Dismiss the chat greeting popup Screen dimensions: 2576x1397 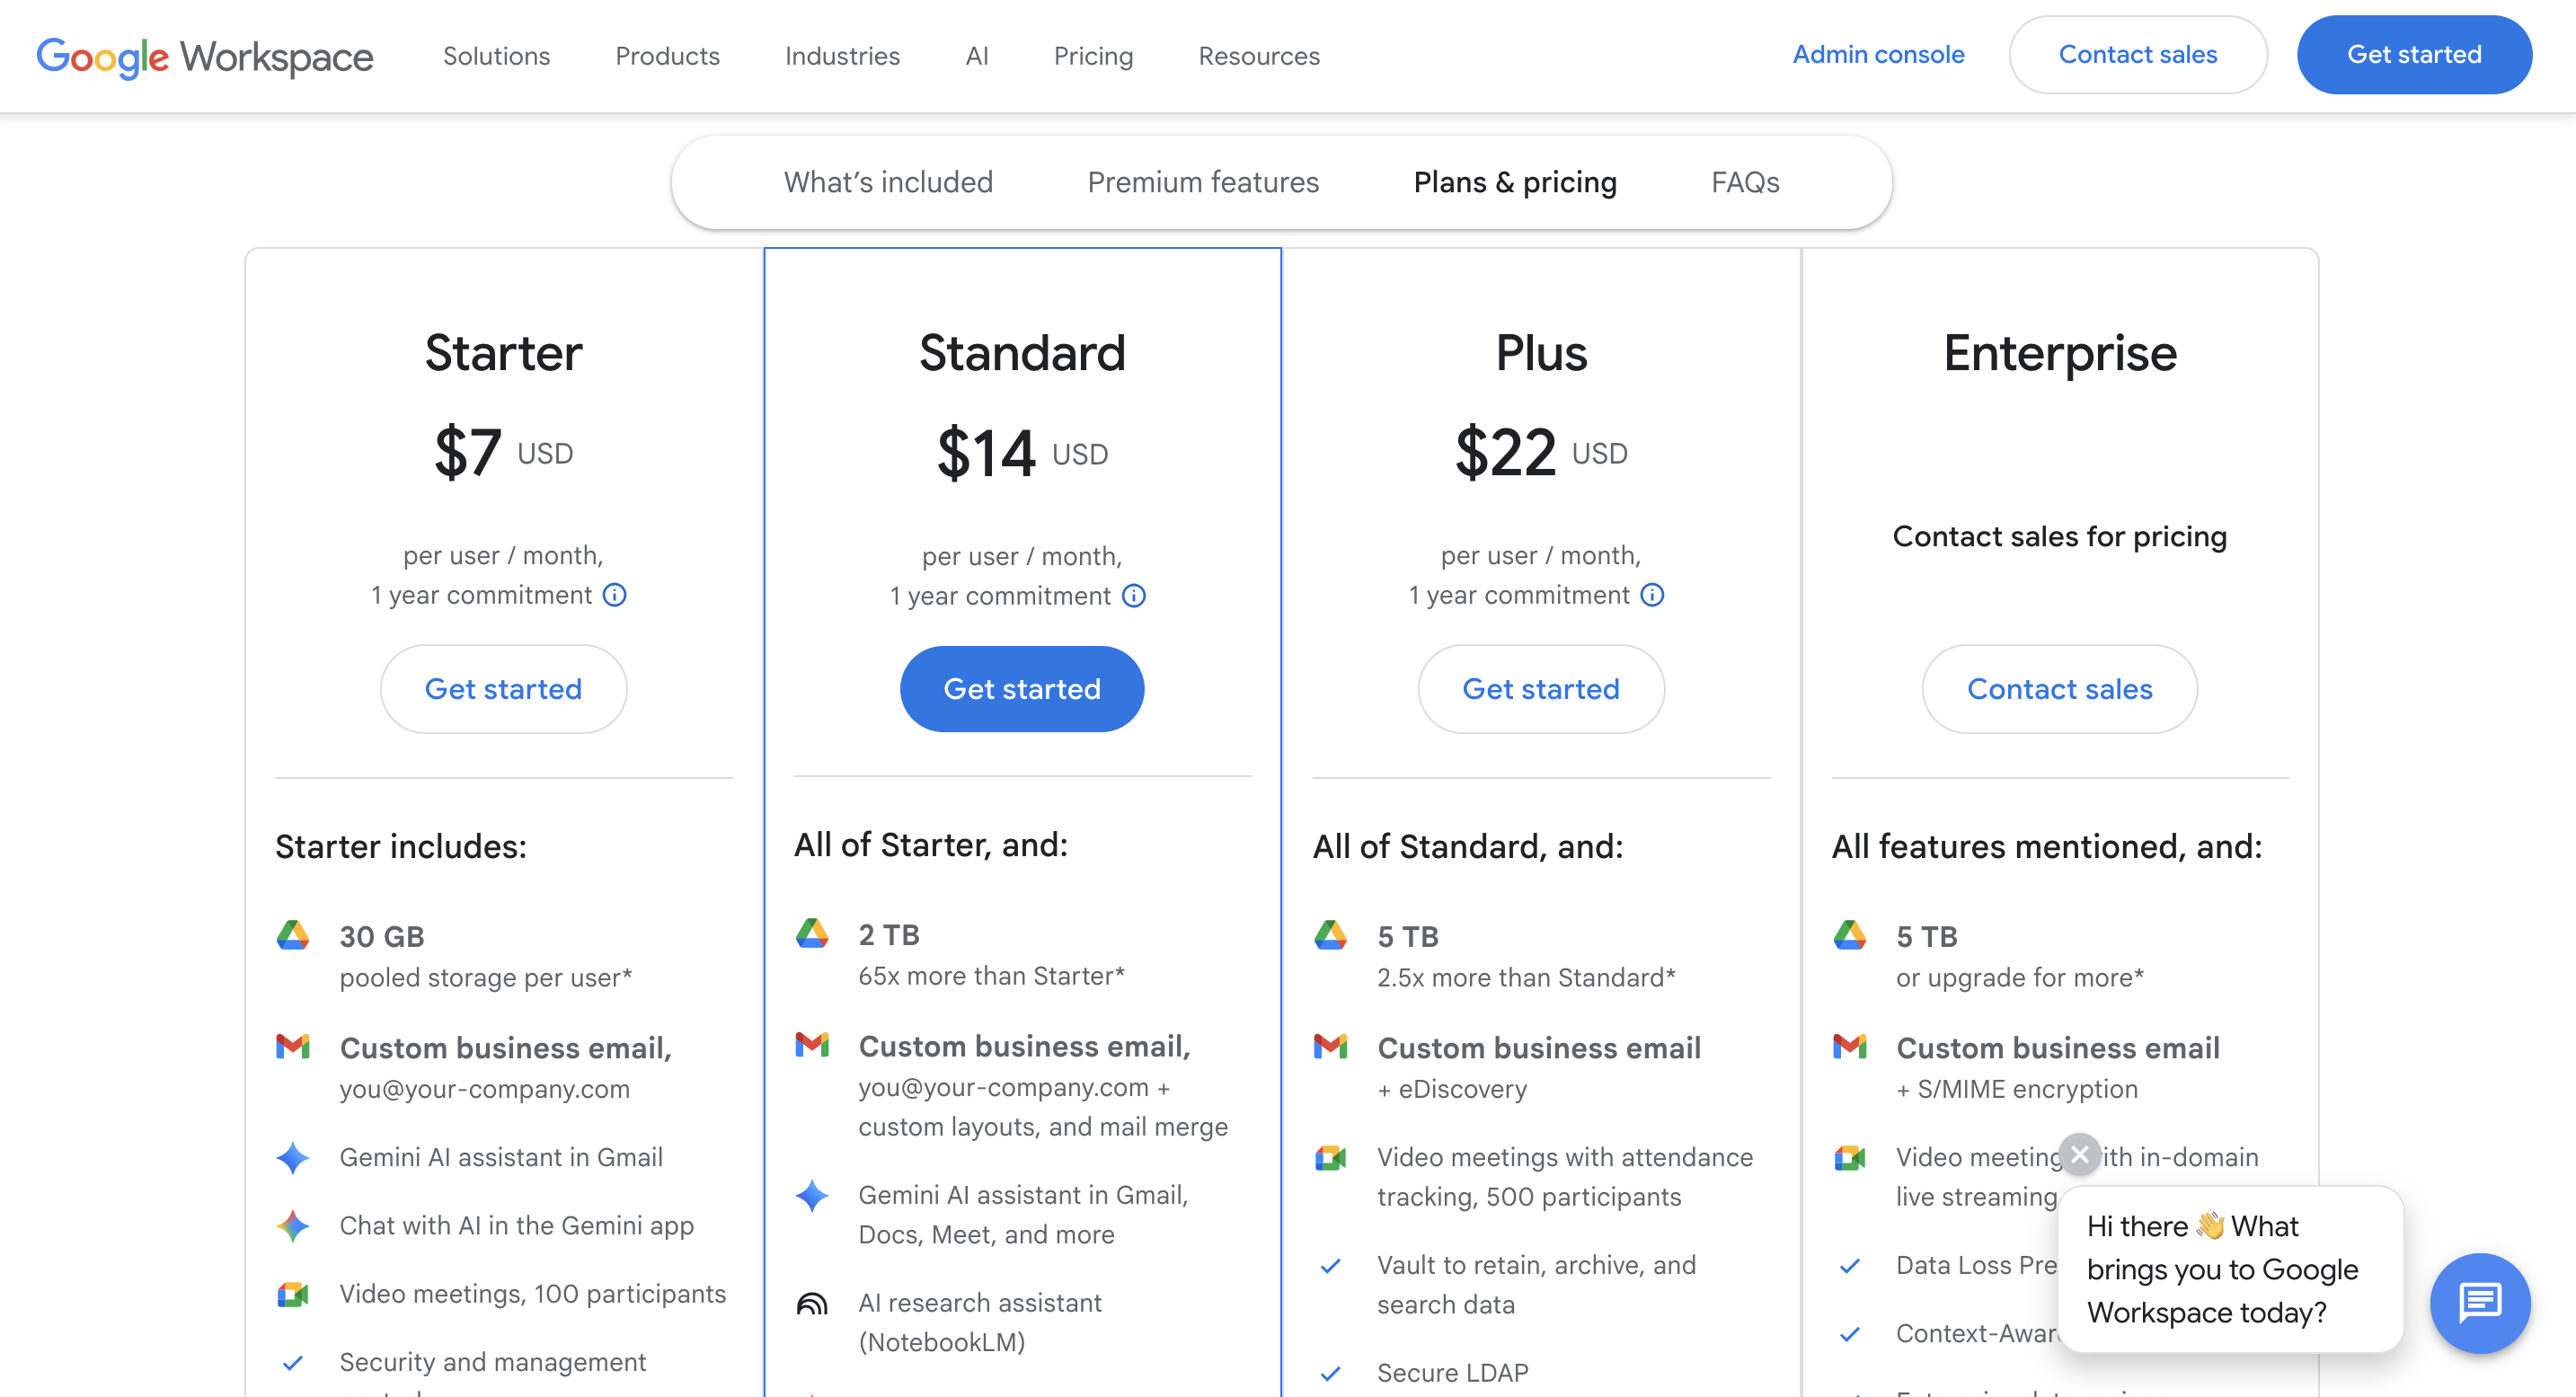tap(2080, 1154)
